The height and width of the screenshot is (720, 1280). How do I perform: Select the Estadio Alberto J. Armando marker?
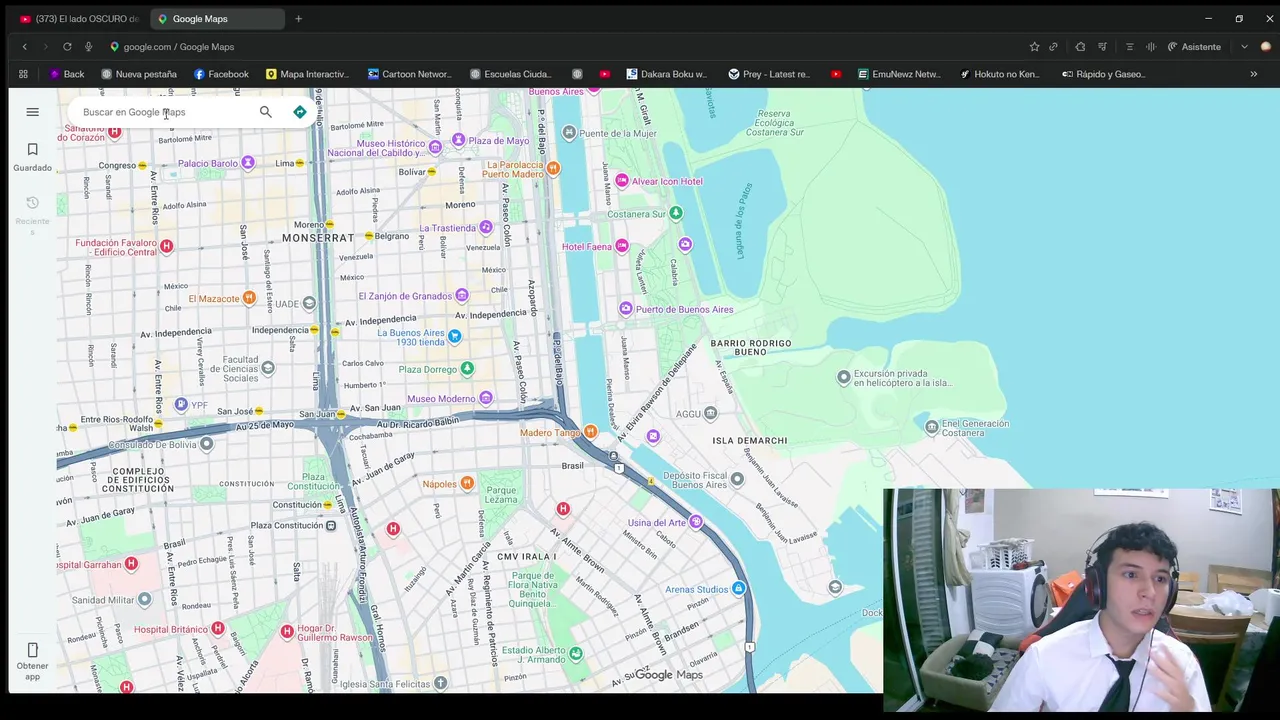[575, 654]
